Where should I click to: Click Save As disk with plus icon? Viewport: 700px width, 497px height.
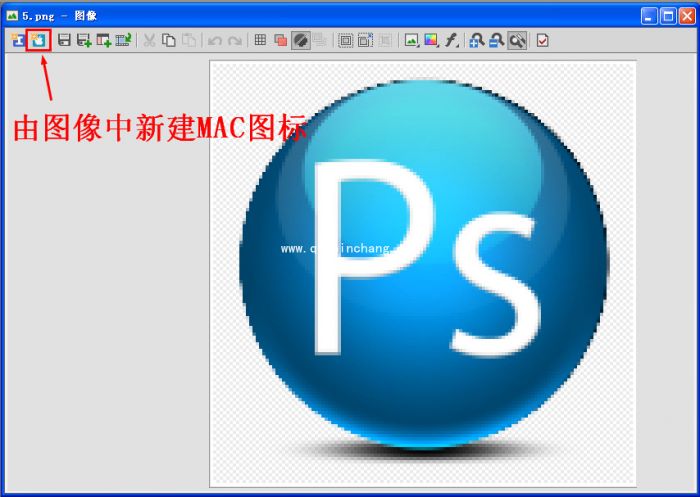tap(84, 41)
